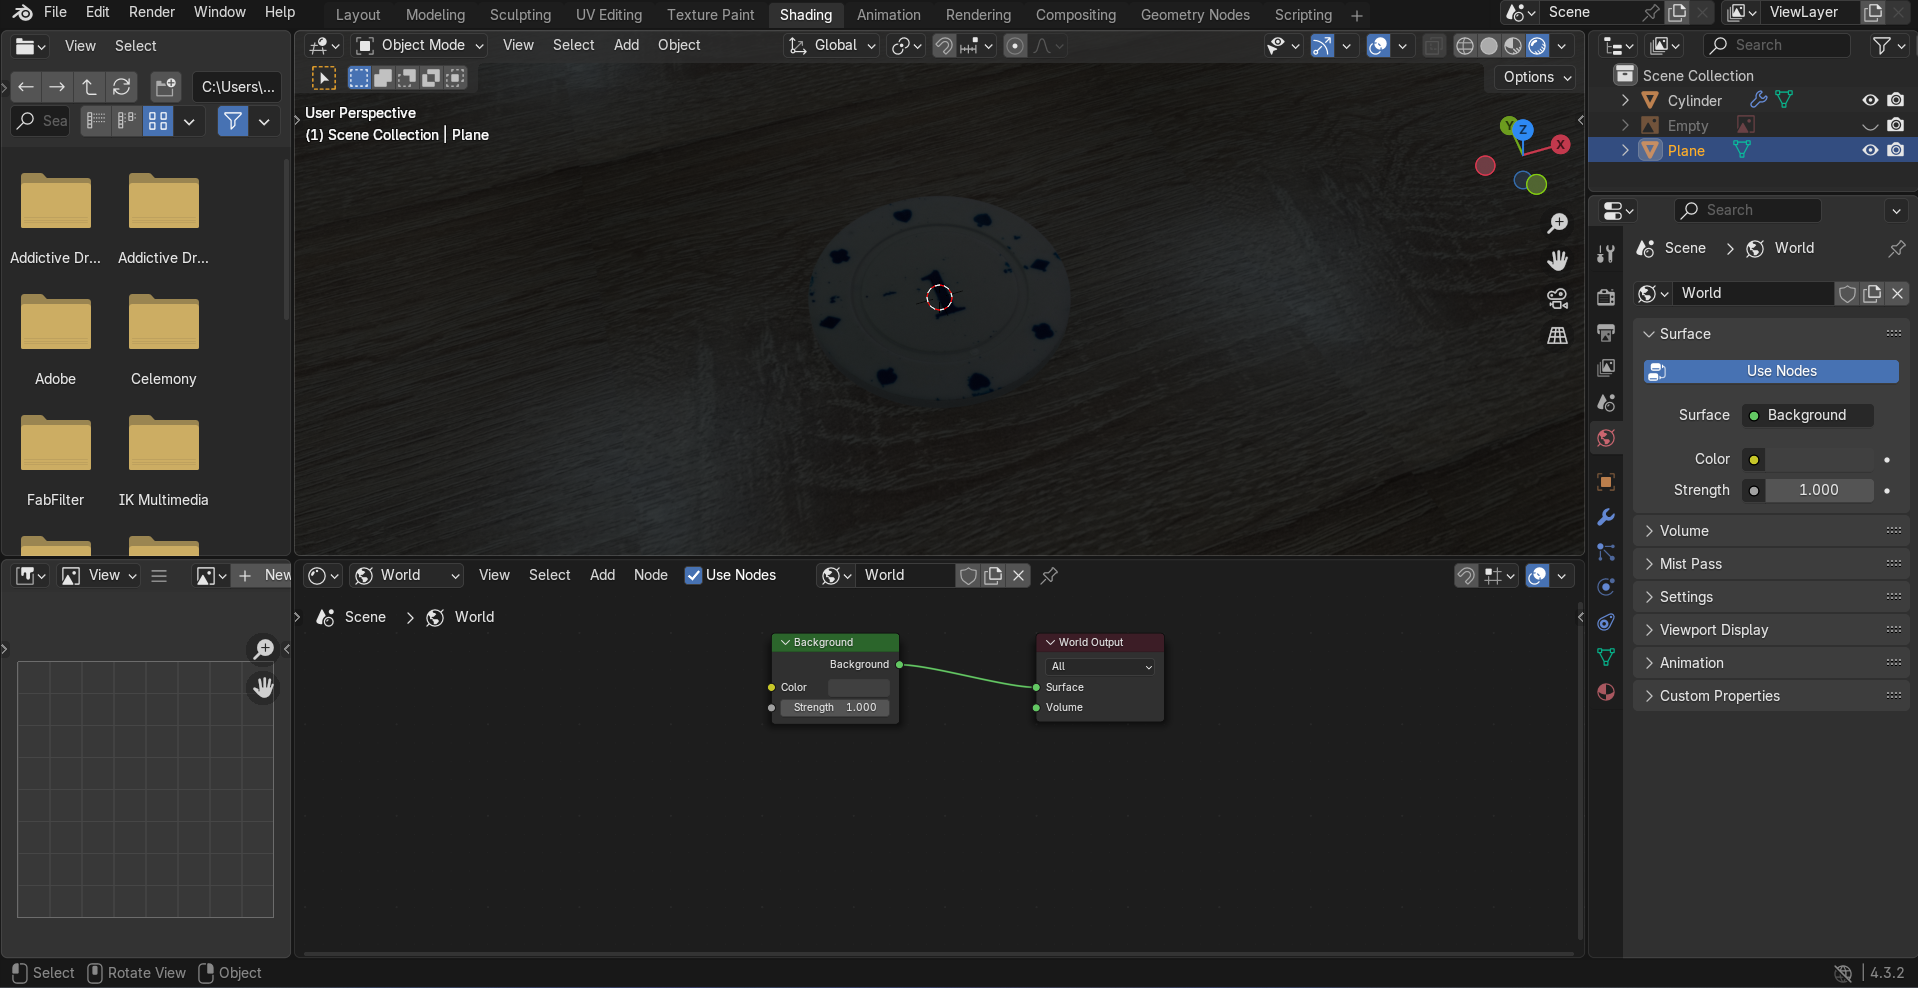This screenshot has width=1918, height=988.
Task: Expand the Viewport Display panel
Action: point(1713,630)
